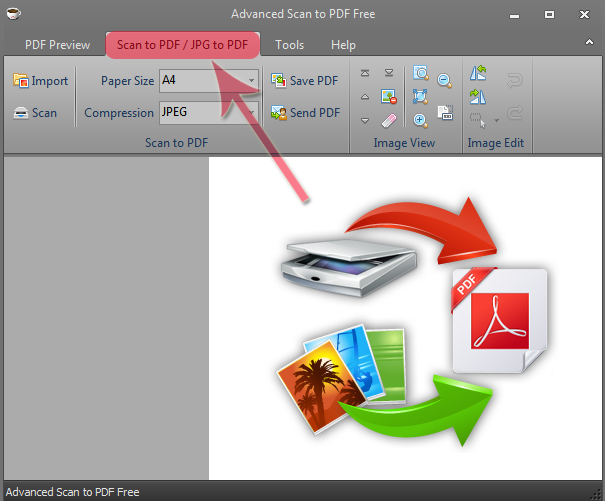Click the zoom in magnifier icon
Screen dimensions: 605x501
tap(420, 120)
